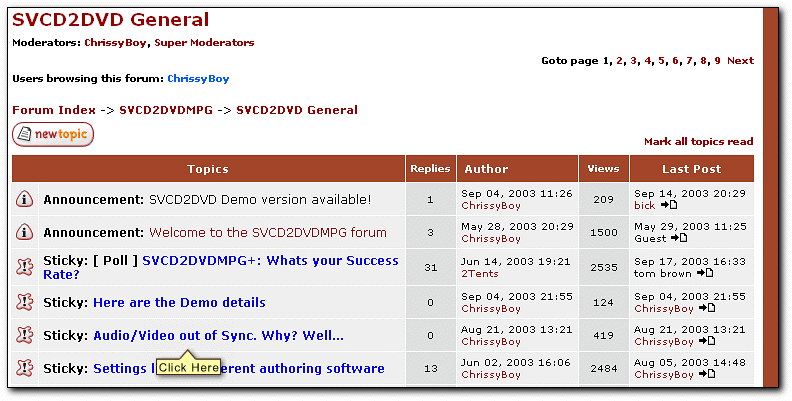
Task: Open latest post icon for Aug 05 14:48 last post
Action: pos(707,374)
